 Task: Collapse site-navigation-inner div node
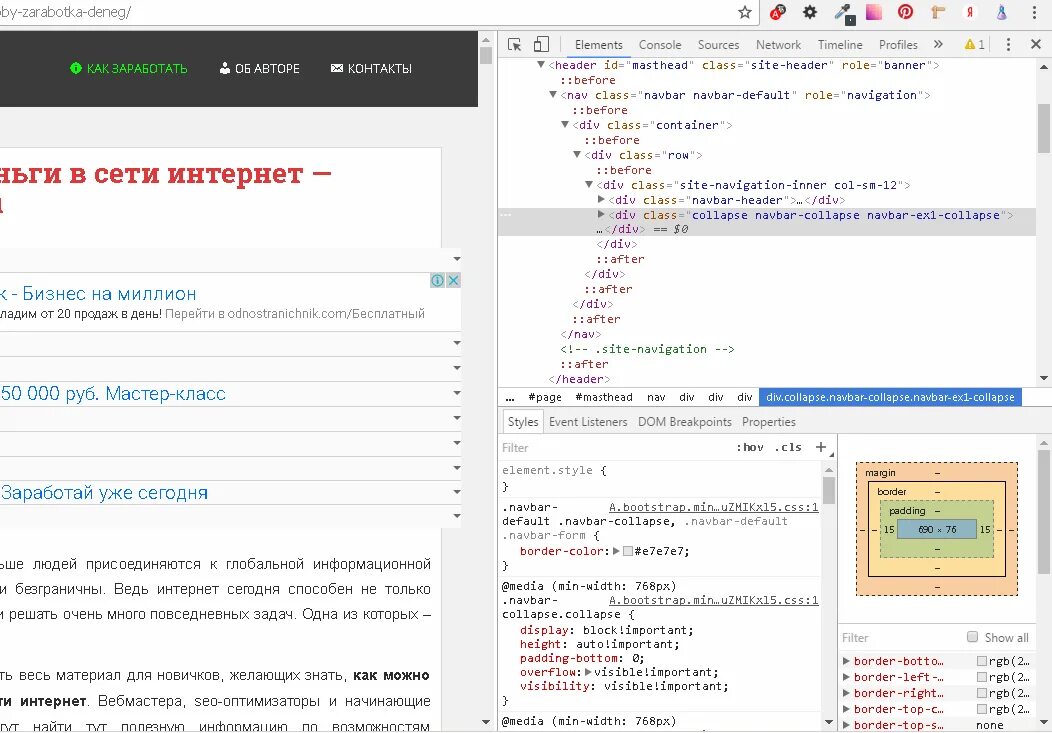(x=589, y=185)
